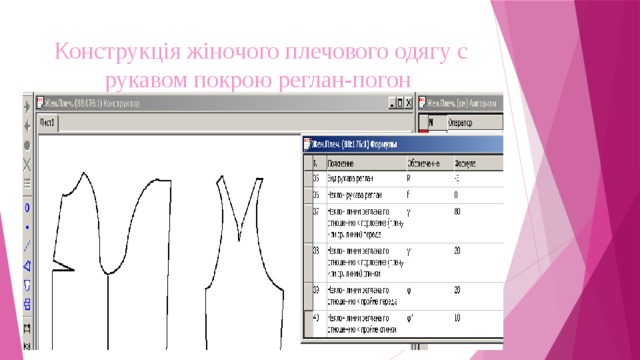
Task: Switch to the Лист1 sheet tab
Action: [48, 123]
